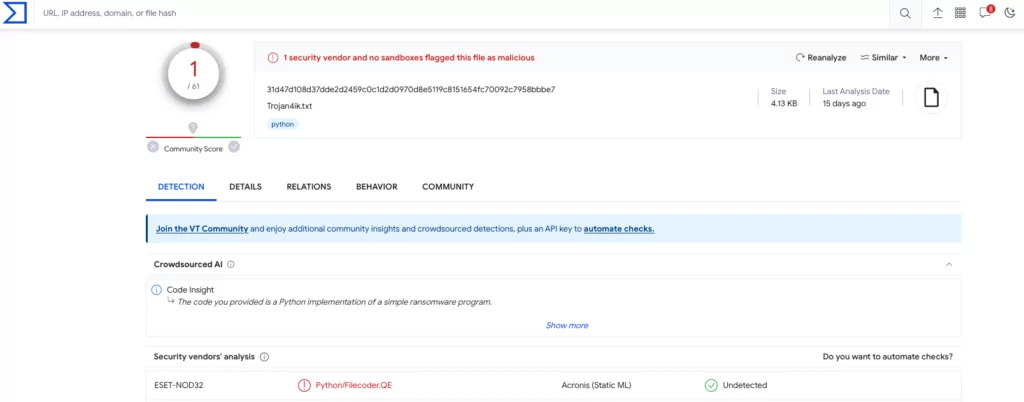The image size is (1024, 402).
Task: Click the community score upvote check icon
Action: pyautogui.click(x=234, y=147)
